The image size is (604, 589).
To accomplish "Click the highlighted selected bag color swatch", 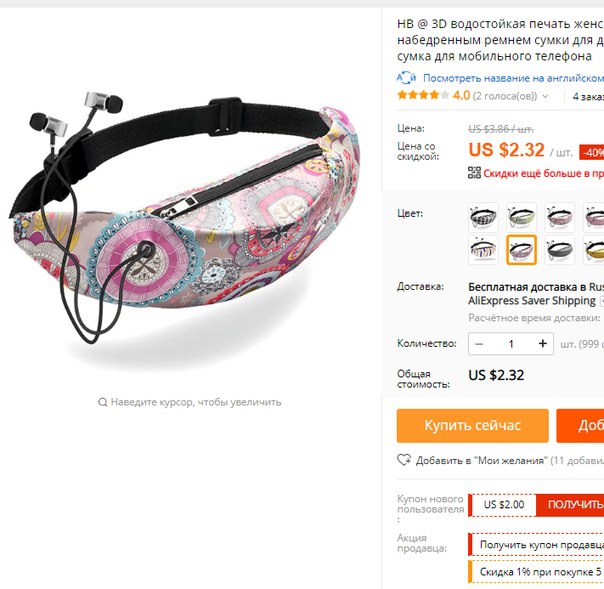I will [x=521, y=250].
